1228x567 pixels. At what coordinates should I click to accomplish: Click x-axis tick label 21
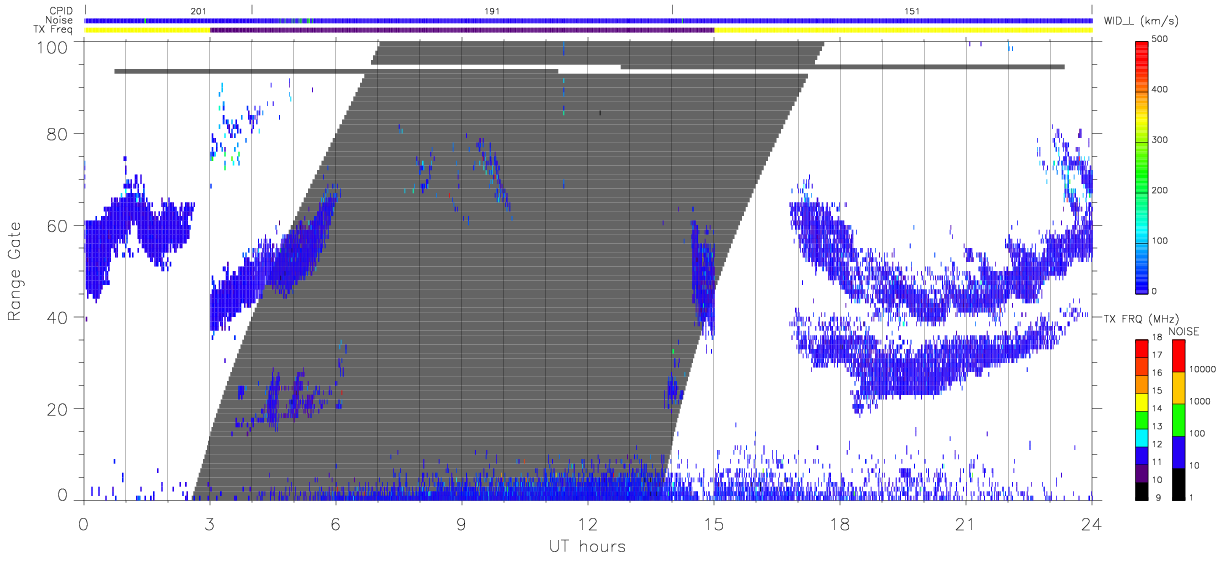coord(965,523)
